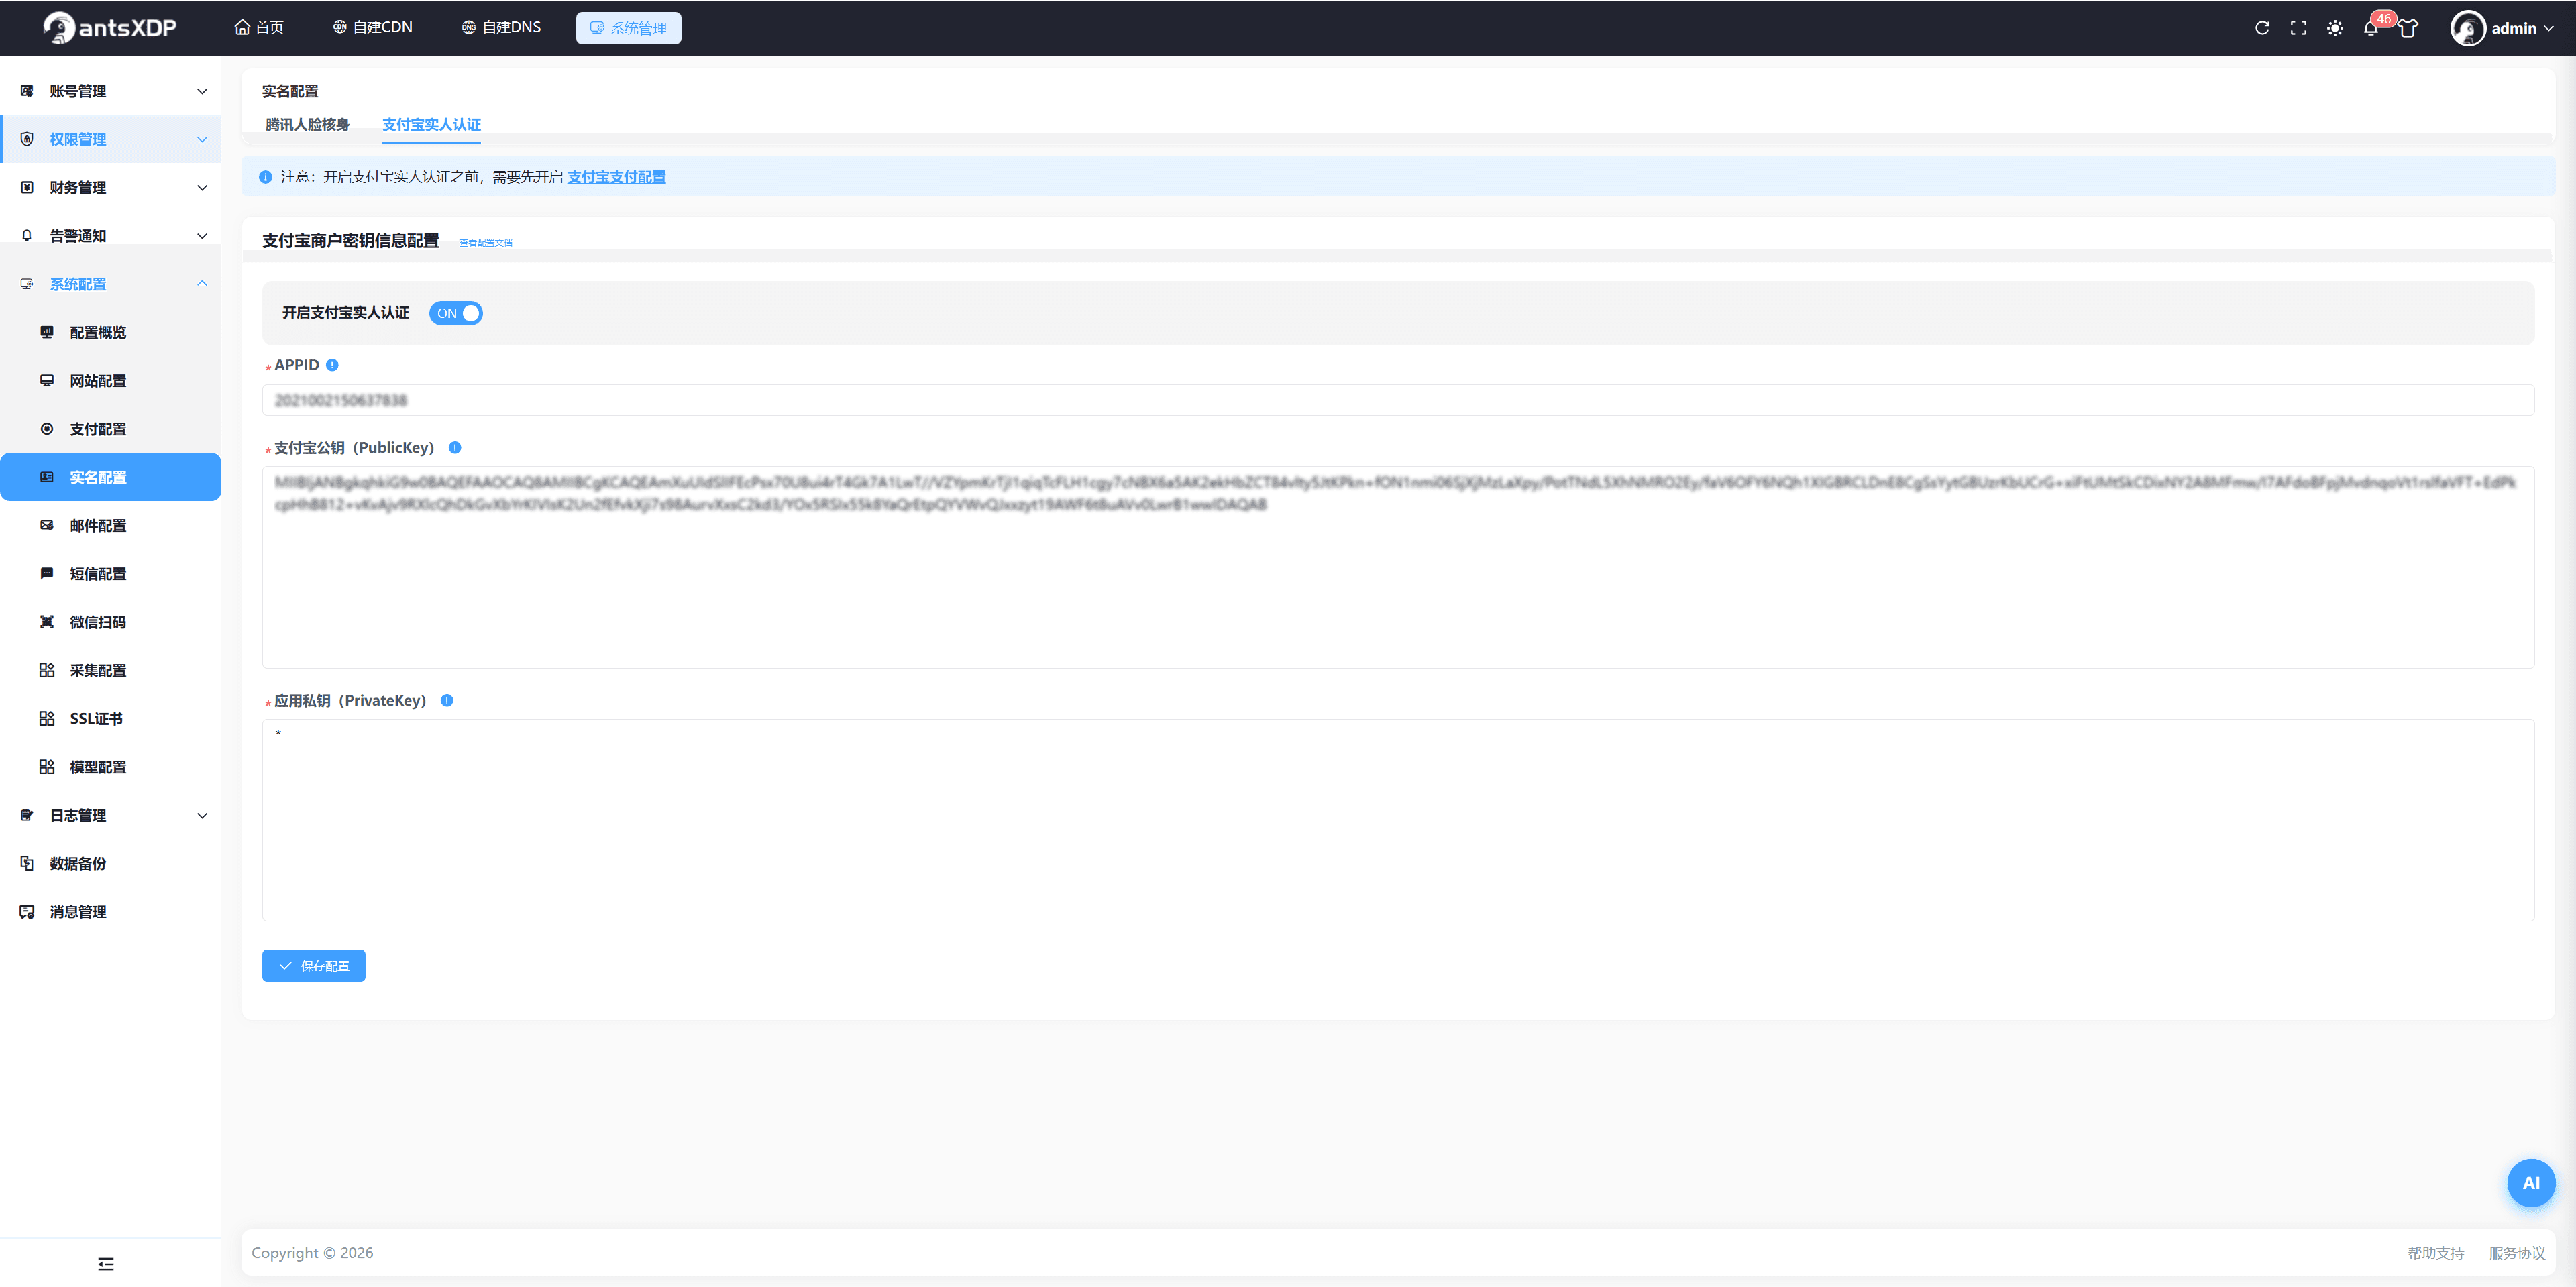Click the 帮助支持 footer link
The height and width of the screenshot is (1287, 2576).
pyautogui.click(x=2435, y=1253)
